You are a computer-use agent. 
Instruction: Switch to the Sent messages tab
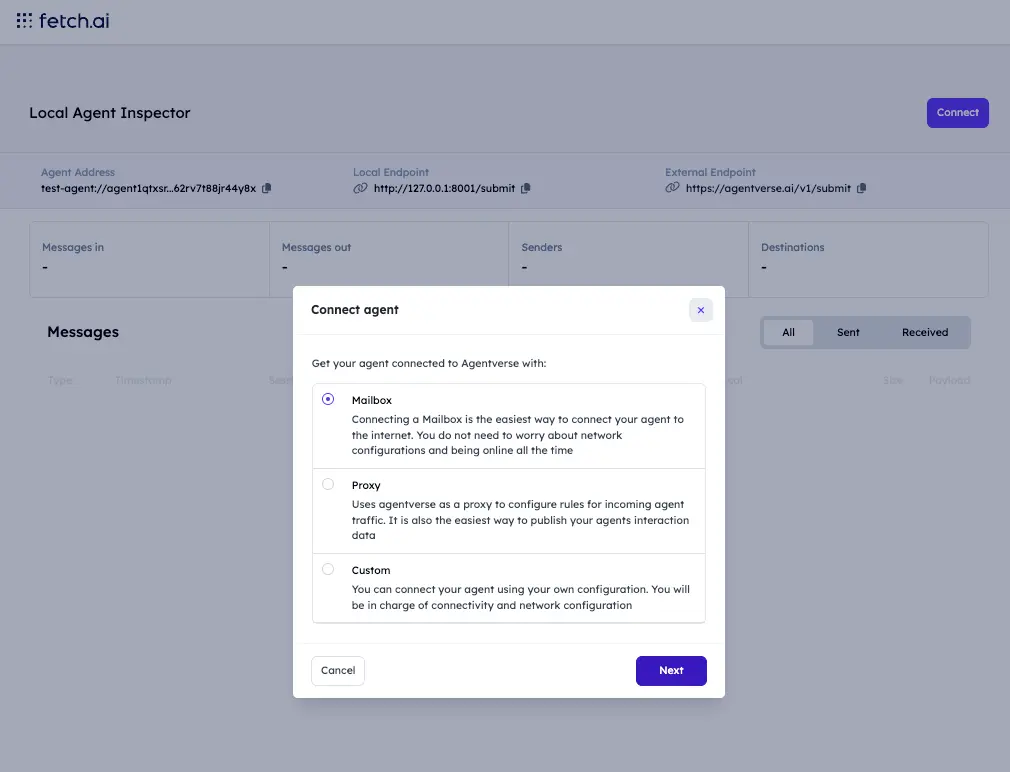pyautogui.click(x=848, y=332)
